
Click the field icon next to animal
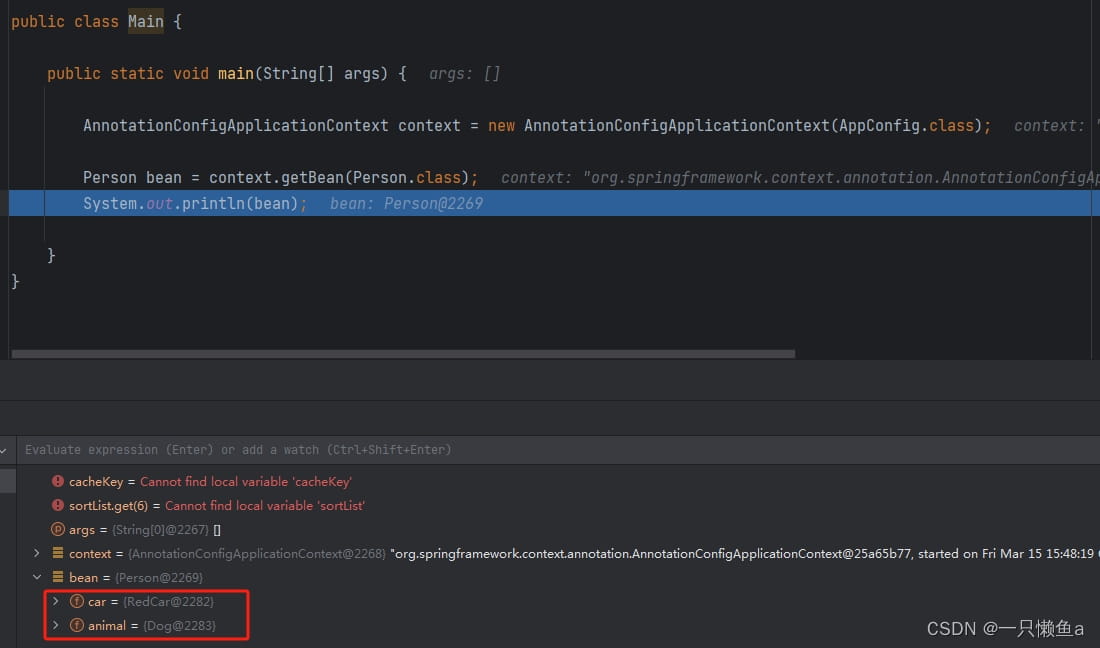[x=76, y=625]
